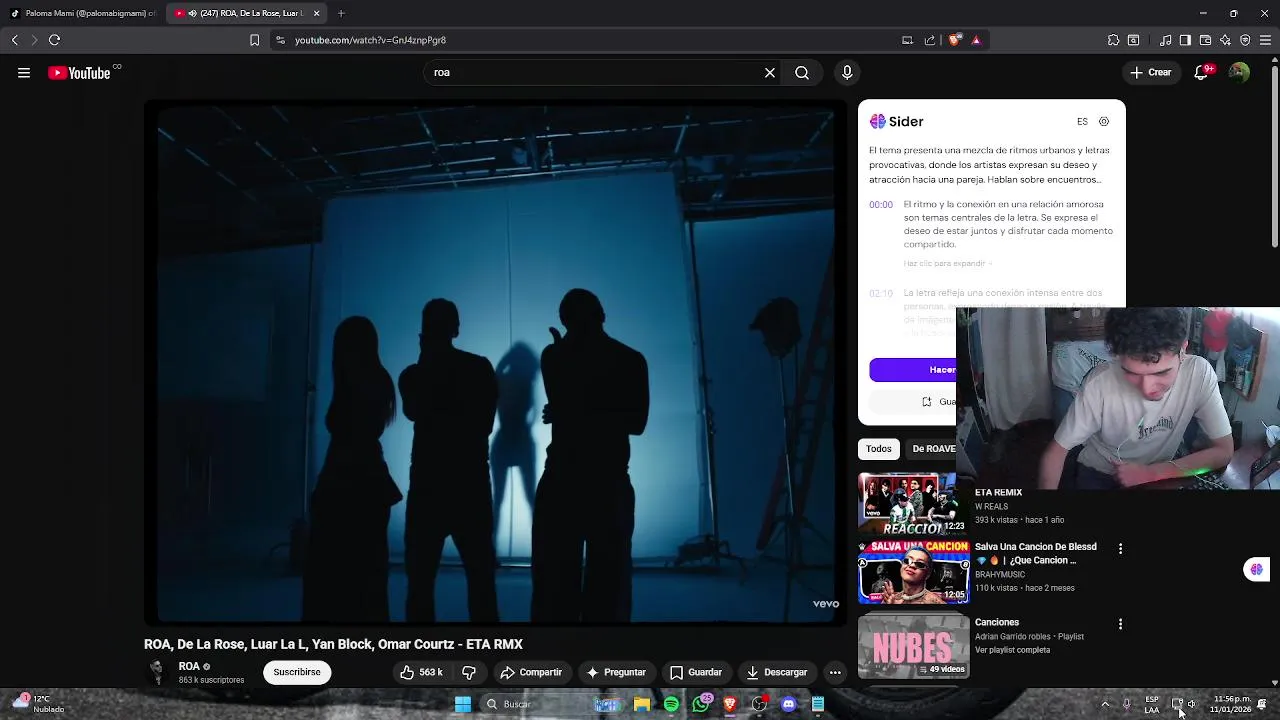Click the Descargar button
Screen dimensions: 1280x720
pyautogui.click(x=777, y=672)
